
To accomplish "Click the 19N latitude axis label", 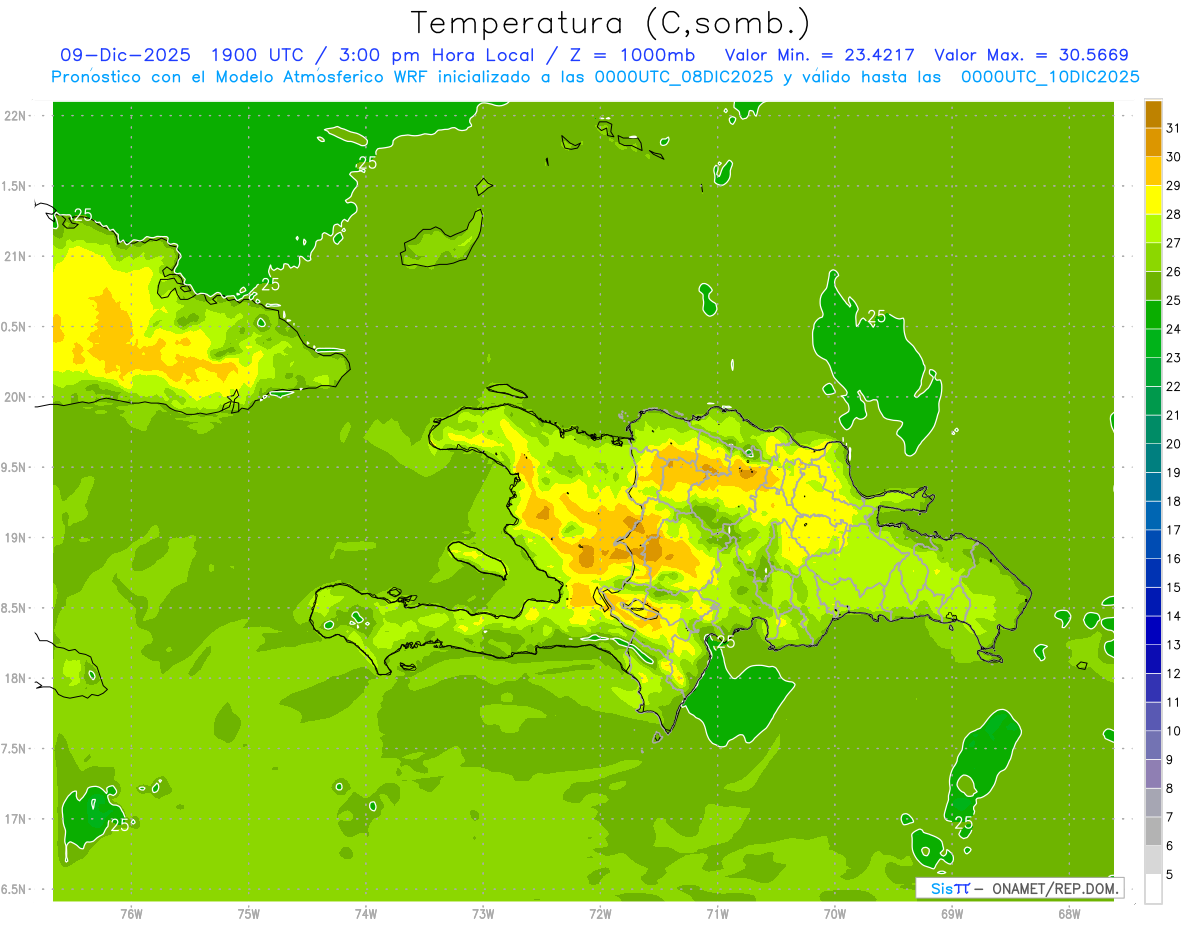I will point(17,538).
